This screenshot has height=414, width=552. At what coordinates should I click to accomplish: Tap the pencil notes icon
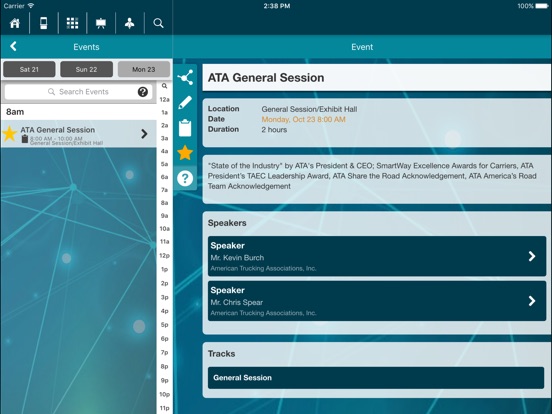click(x=185, y=102)
